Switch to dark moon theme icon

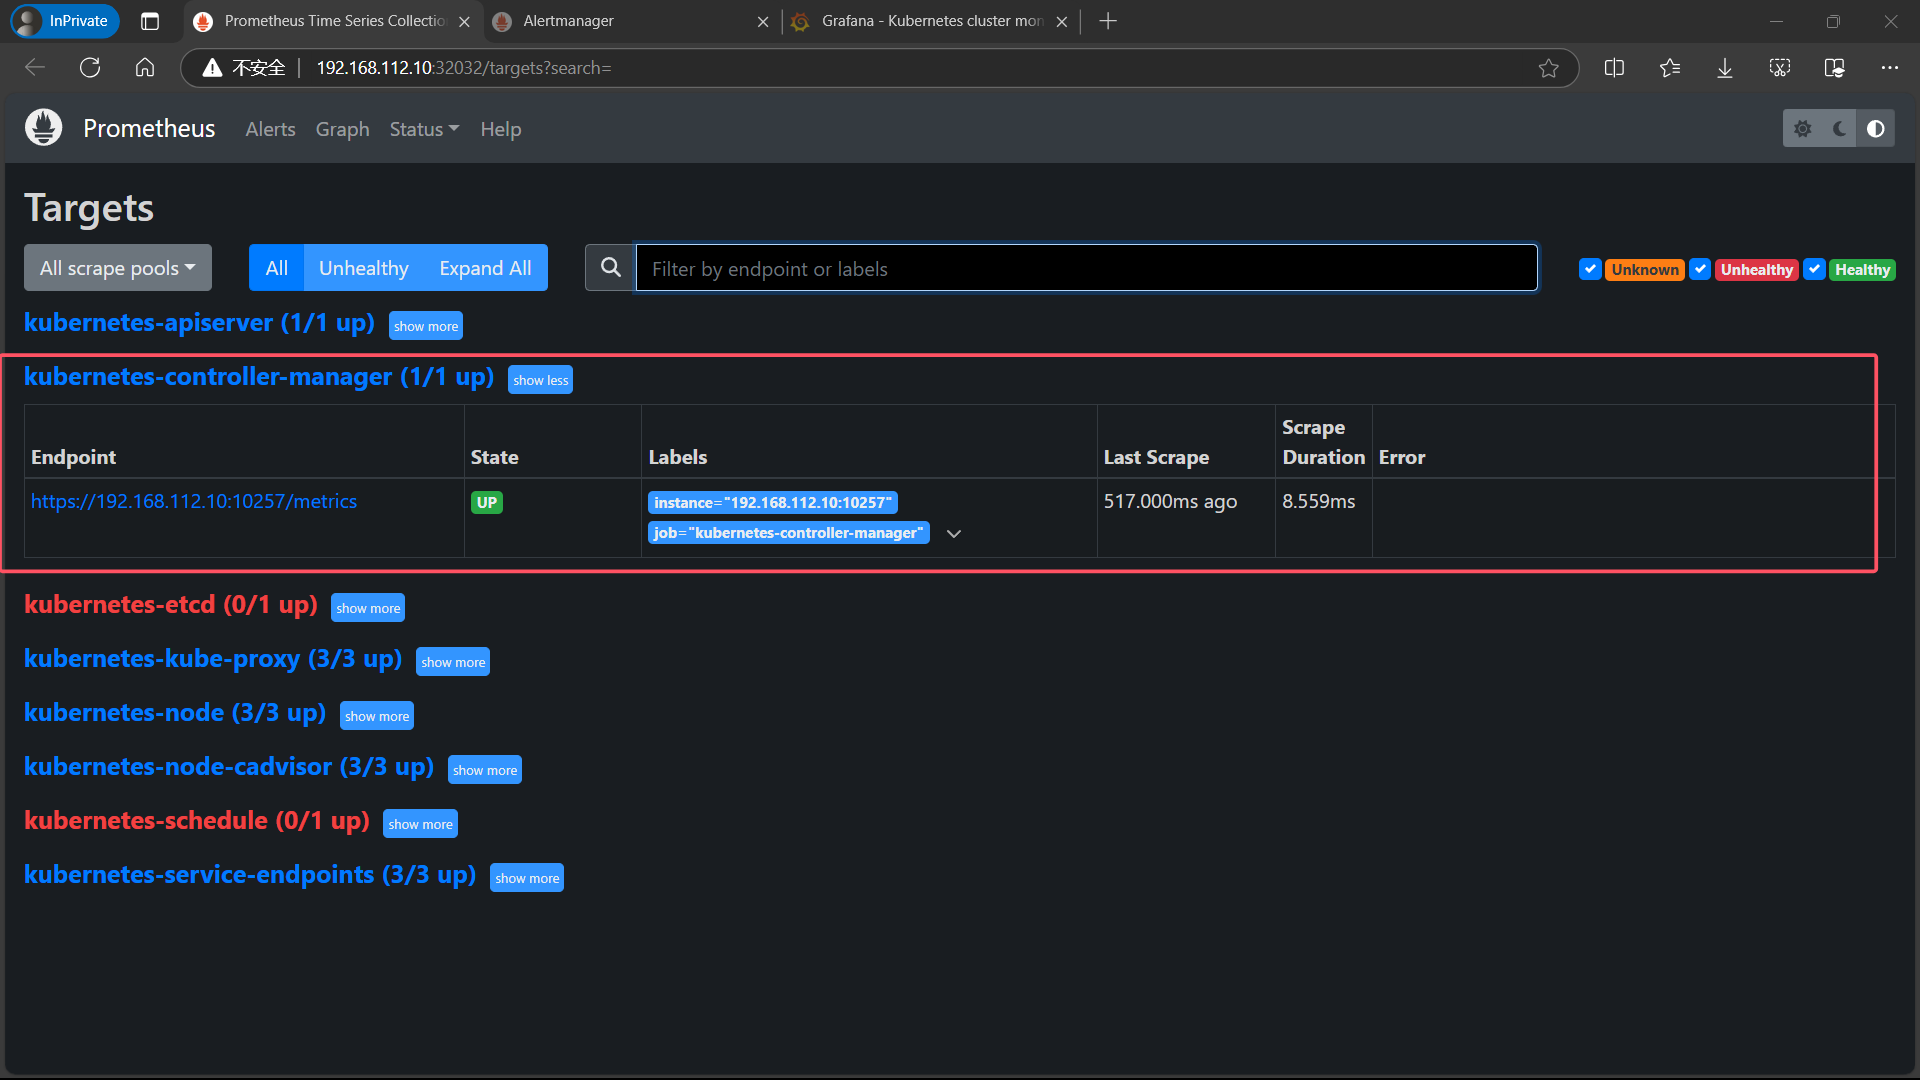tap(1839, 129)
